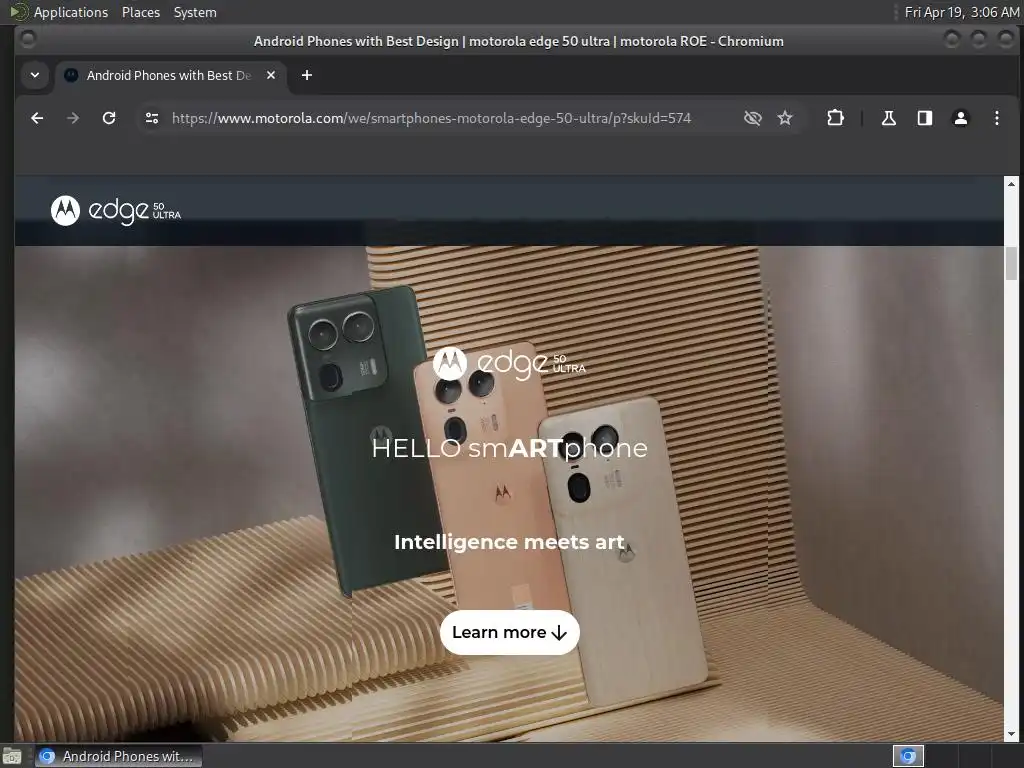Toggle the browser side panel
This screenshot has width=1024, height=768.
[x=925, y=118]
